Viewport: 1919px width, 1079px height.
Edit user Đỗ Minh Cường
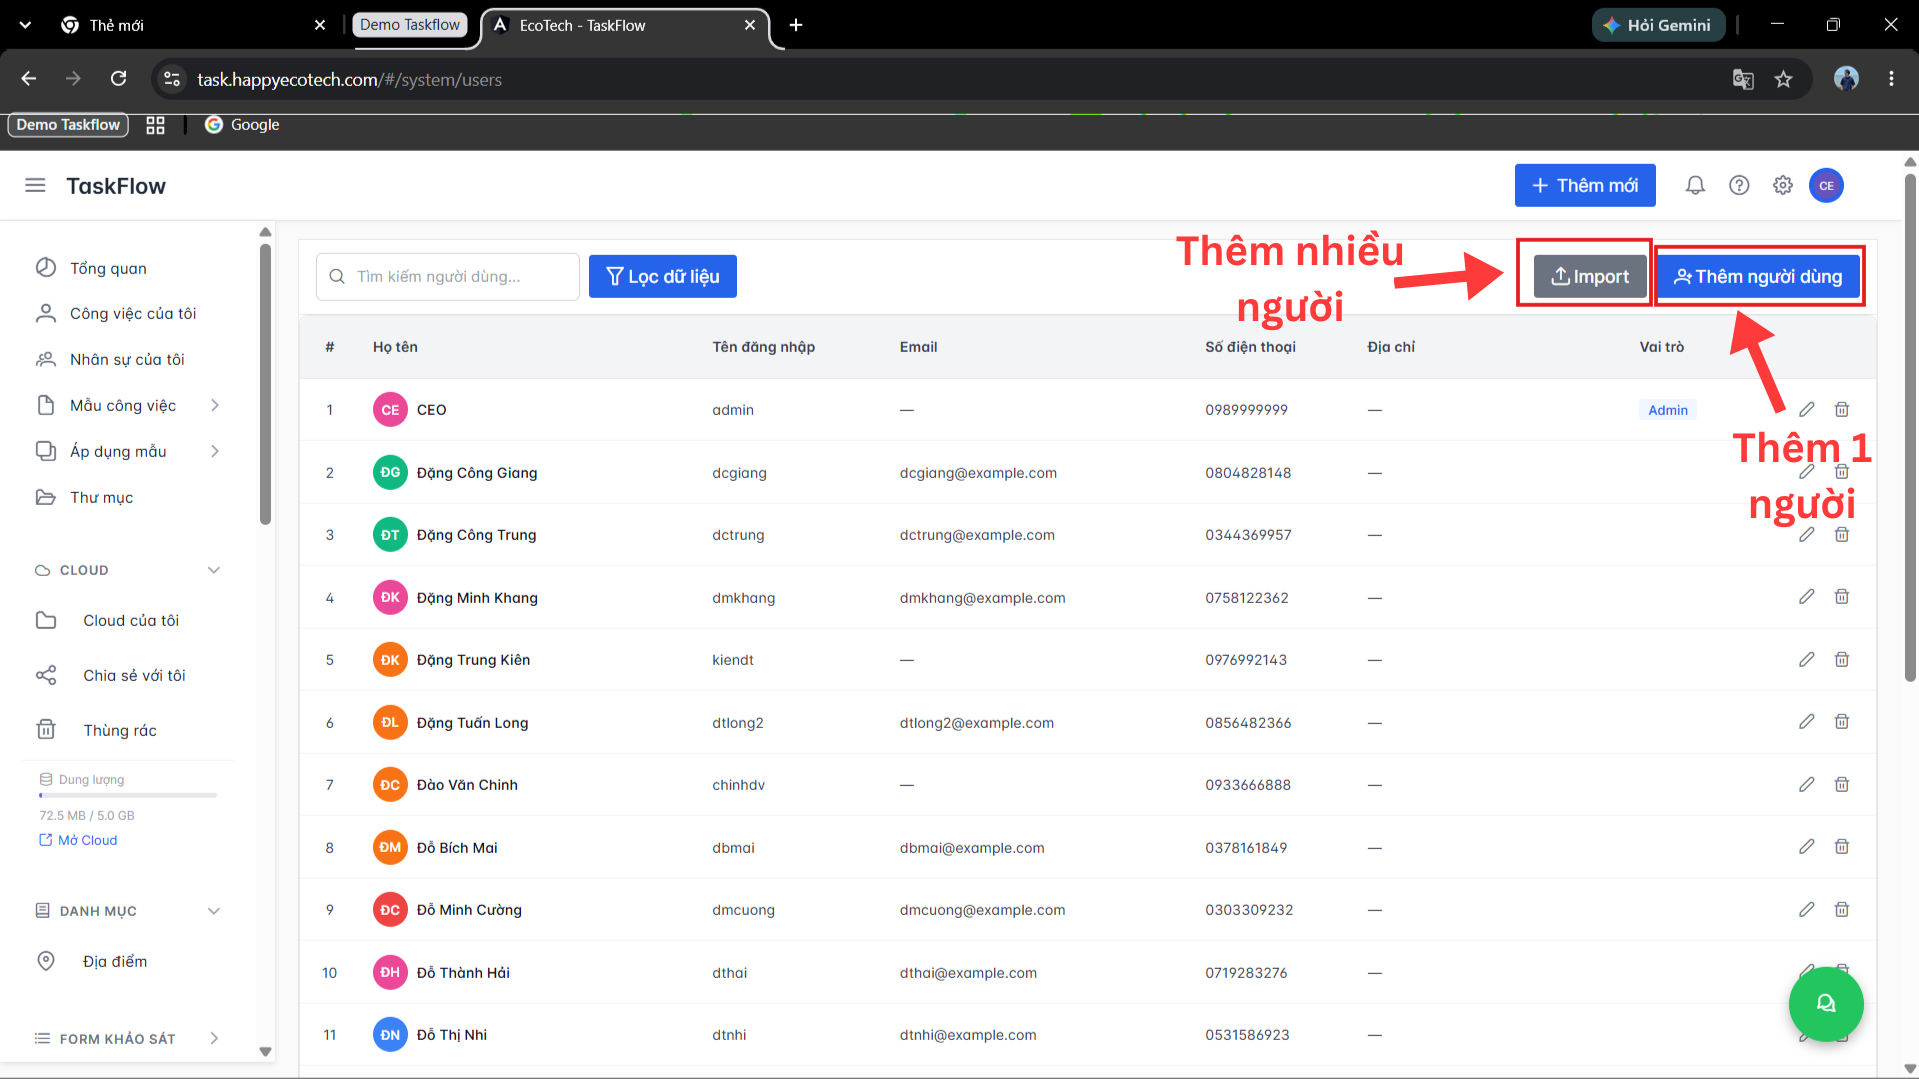tap(1806, 910)
